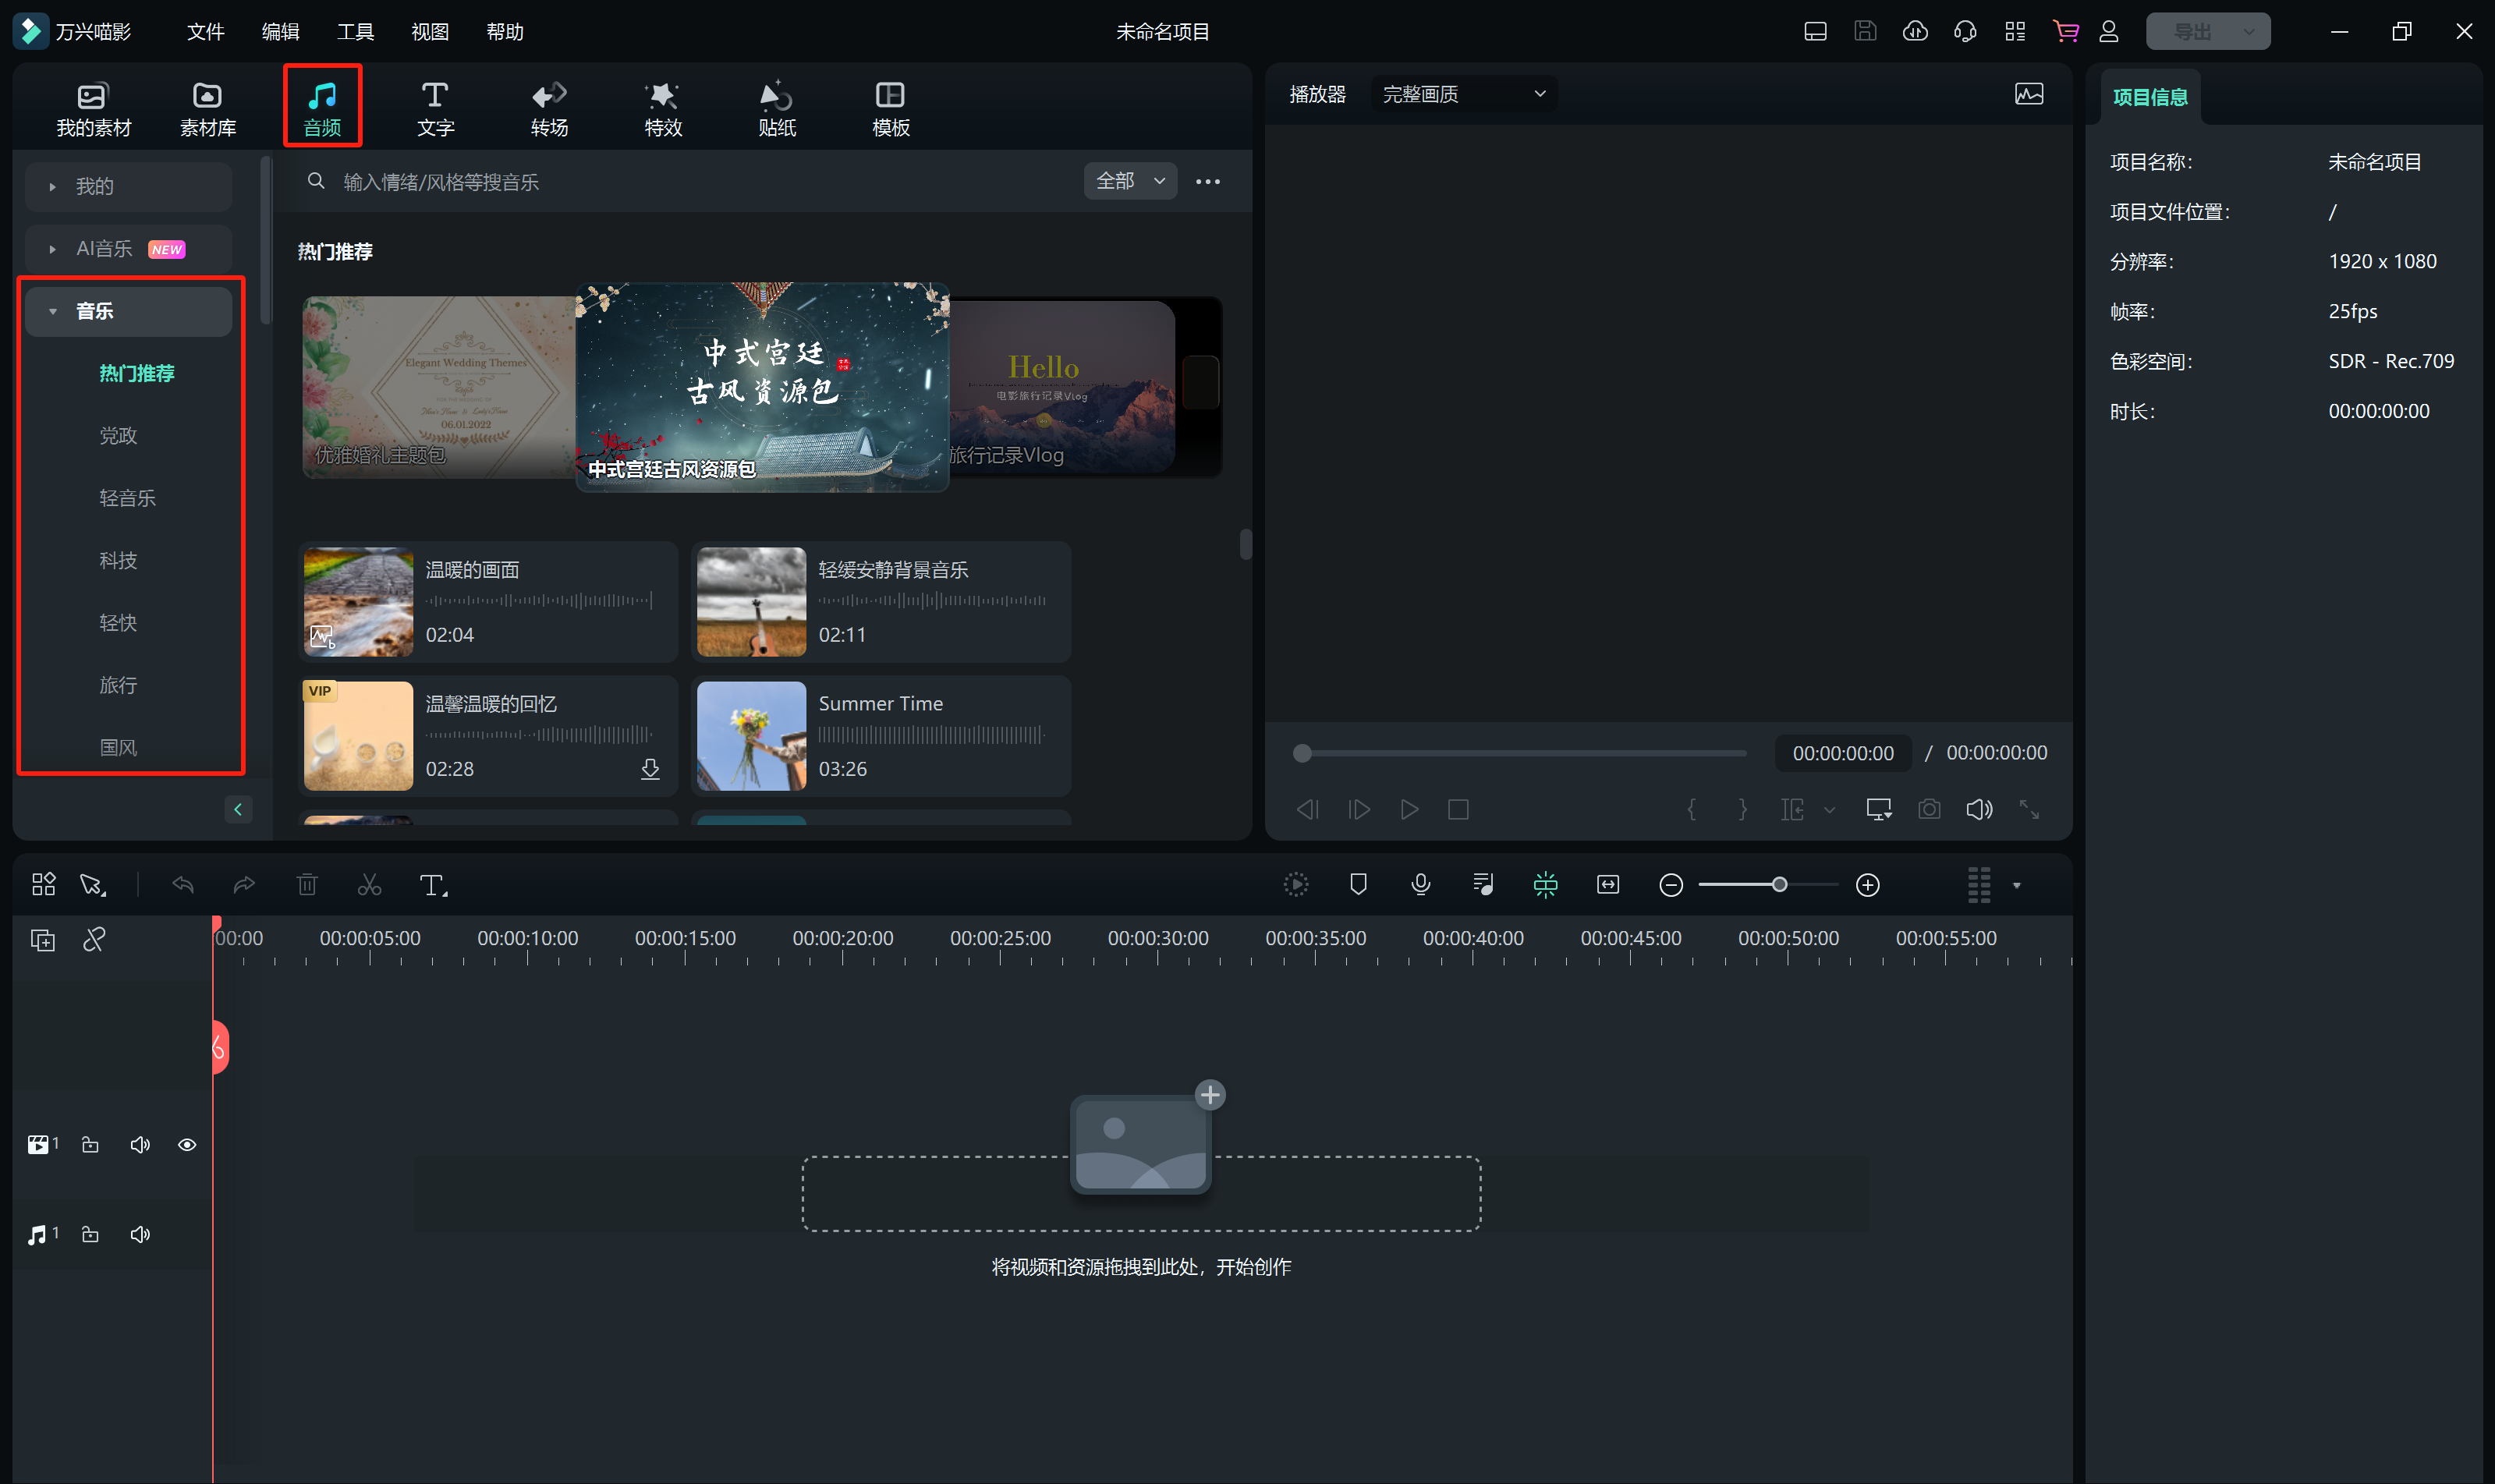Hide video track 1 with the eye icon
Screen dimensions: 2495x1484
click(x=187, y=1145)
